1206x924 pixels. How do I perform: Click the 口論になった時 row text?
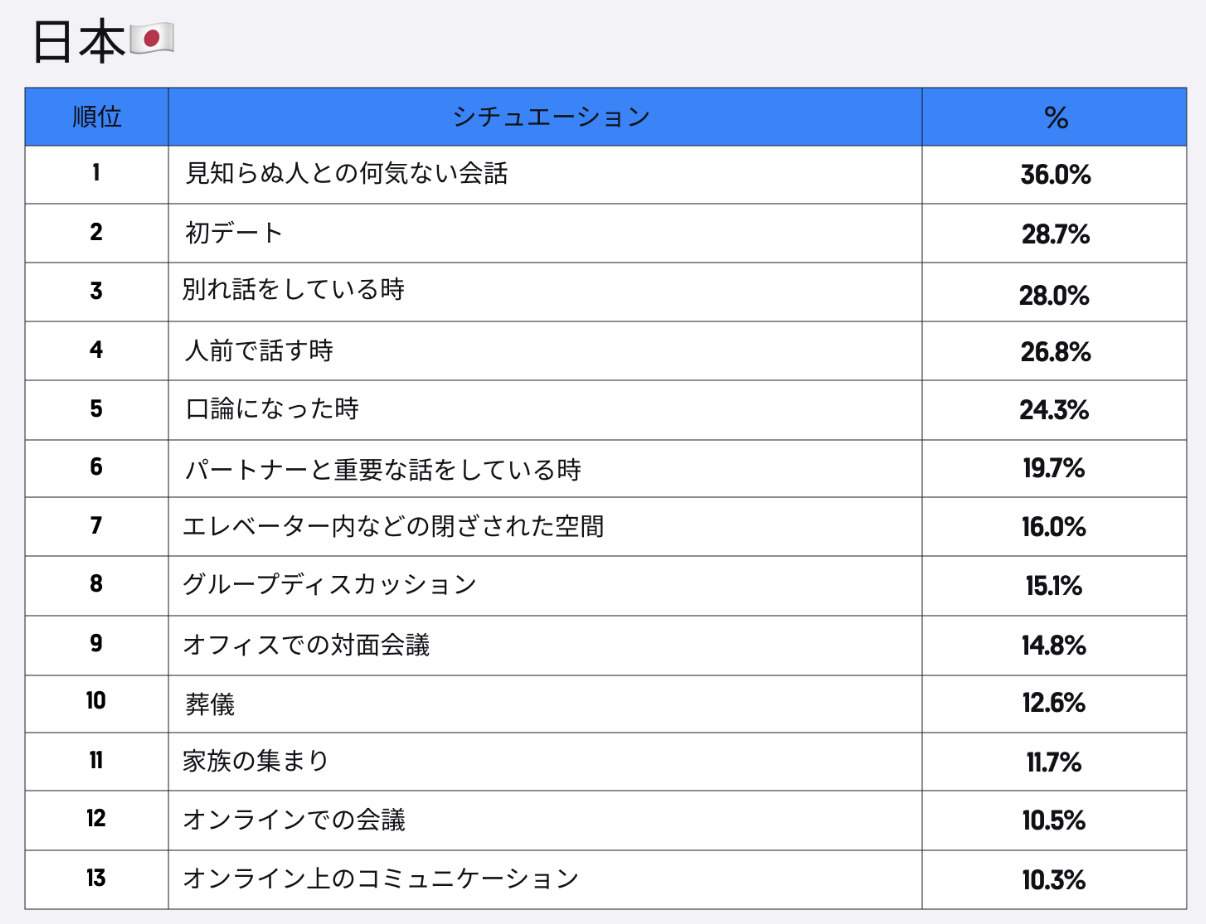coord(272,409)
